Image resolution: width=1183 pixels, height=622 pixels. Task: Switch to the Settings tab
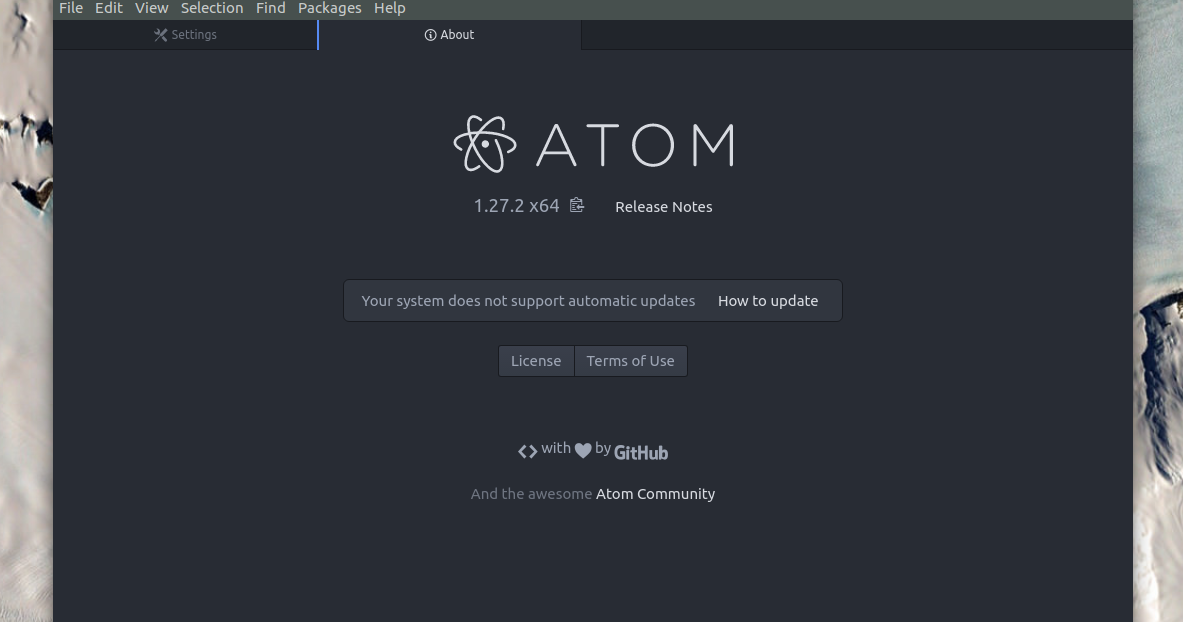[185, 34]
